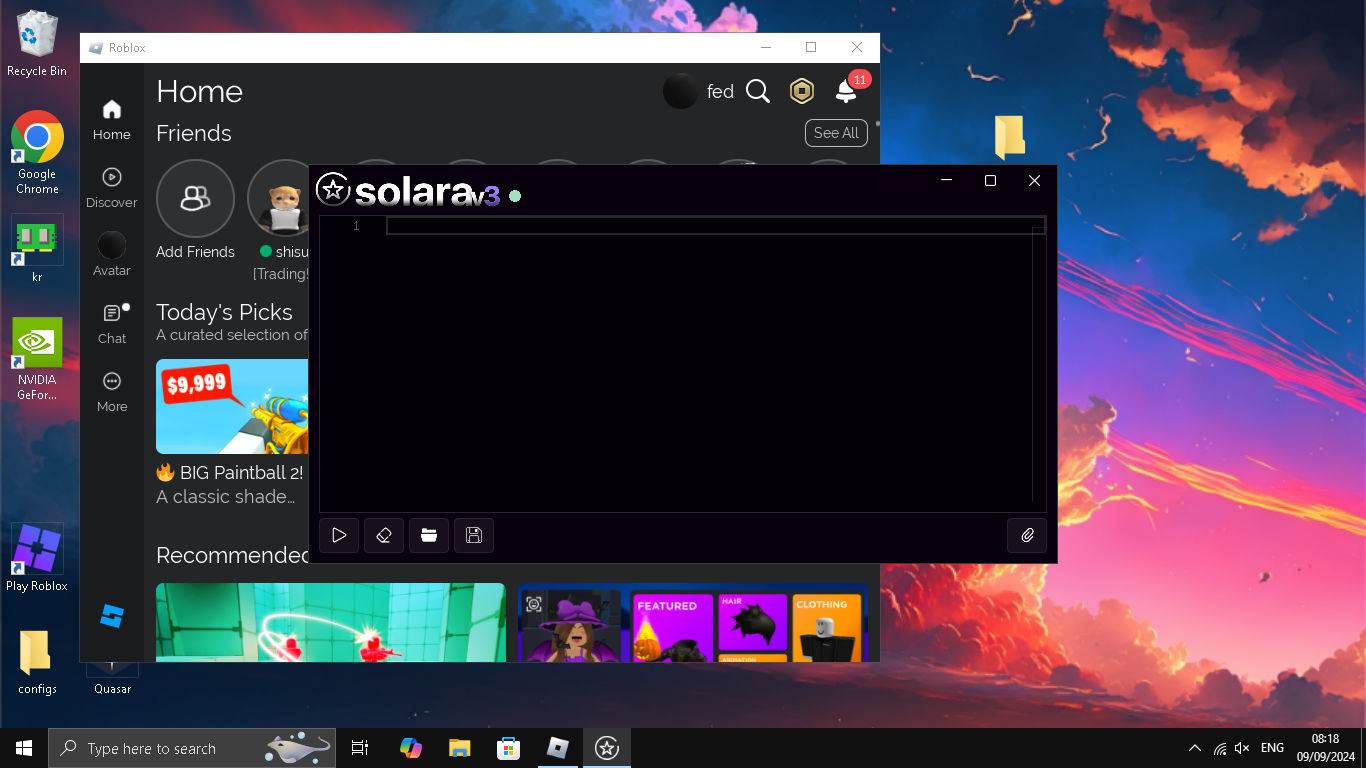The height and width of the screenshot is (768, 1366).
Task: Open clock and date in taskbar
Action: tap(1325, 748)
